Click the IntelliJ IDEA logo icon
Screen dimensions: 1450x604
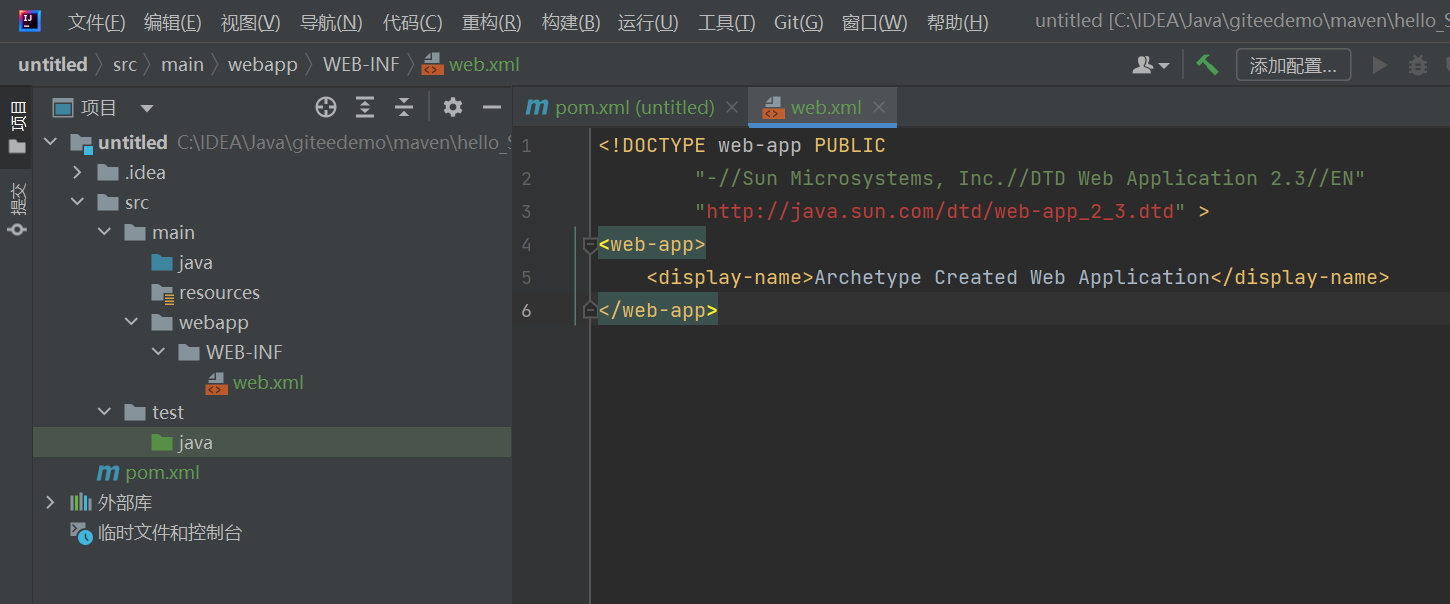tap(30, 21)
